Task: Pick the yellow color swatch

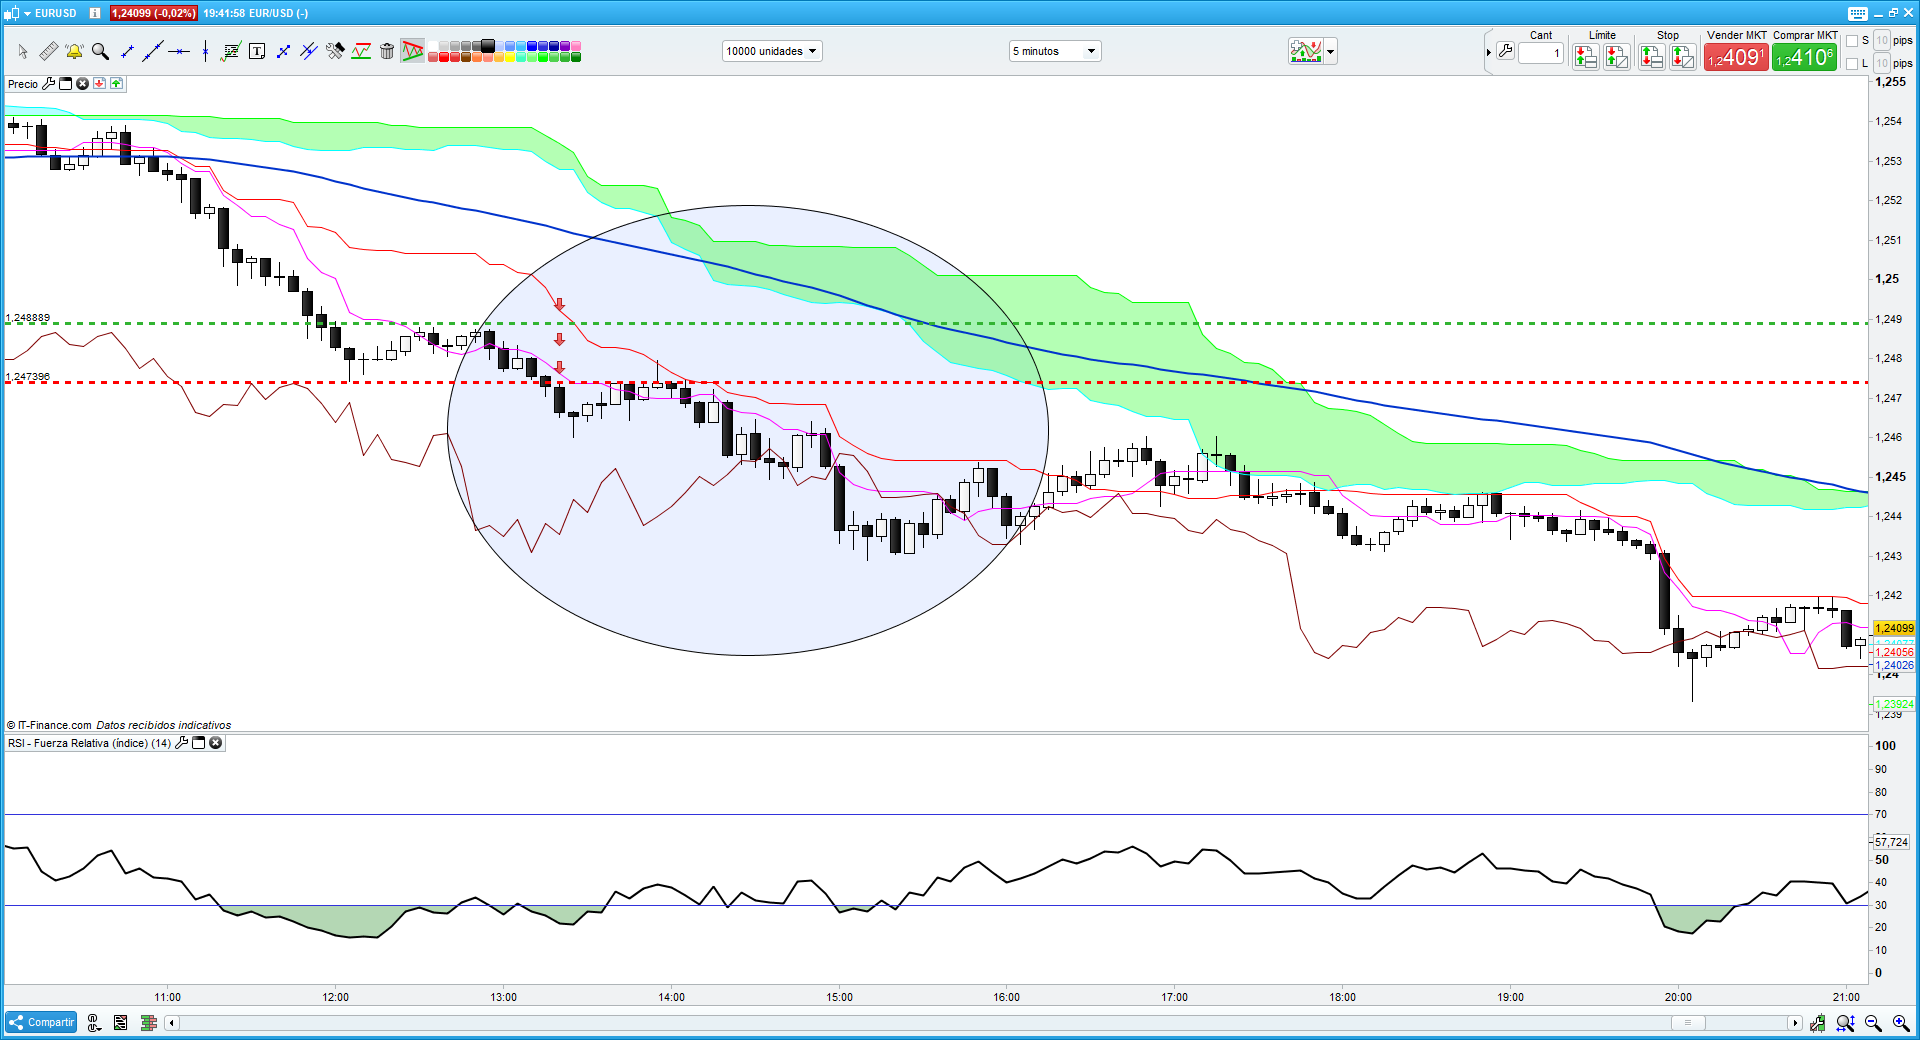Action: 510,57
